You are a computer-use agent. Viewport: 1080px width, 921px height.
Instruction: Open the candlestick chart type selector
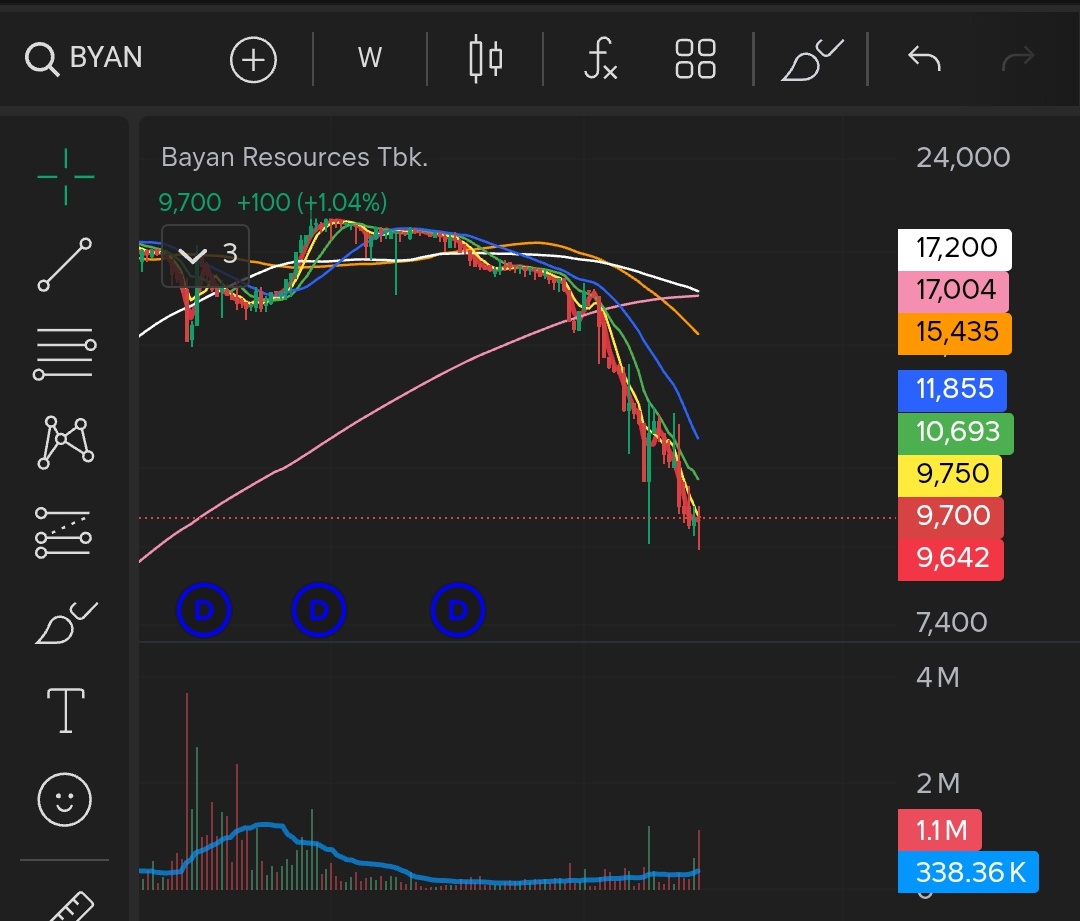485,59
